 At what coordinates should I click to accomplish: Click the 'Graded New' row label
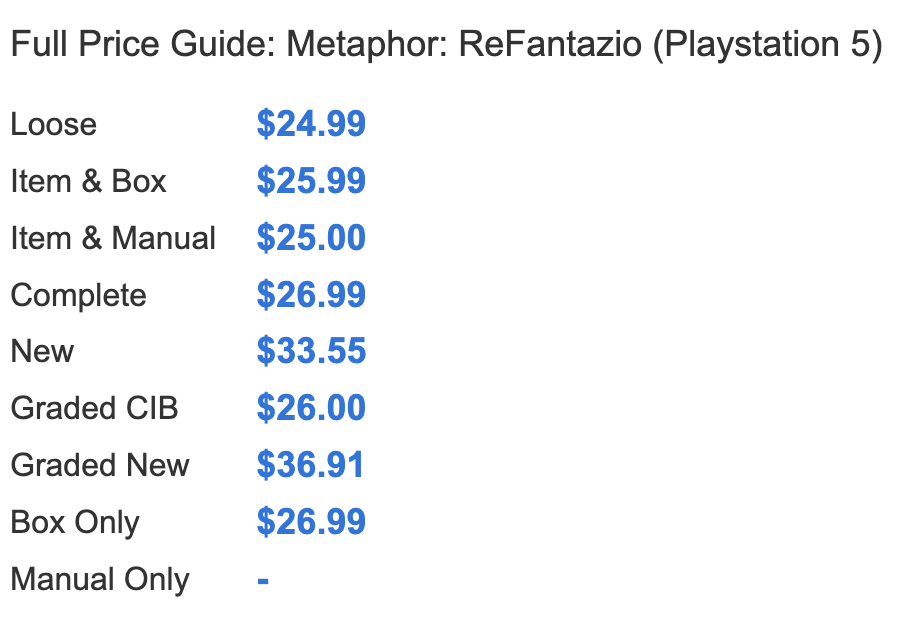[99, 466]
